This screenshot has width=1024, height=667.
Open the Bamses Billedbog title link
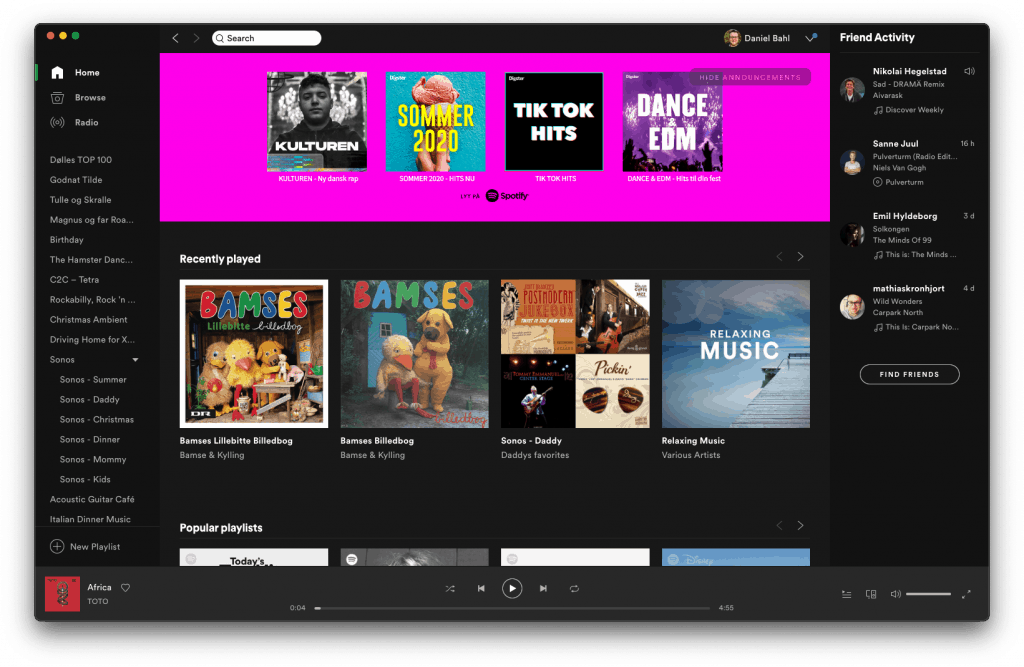click(x=377, y=441)
